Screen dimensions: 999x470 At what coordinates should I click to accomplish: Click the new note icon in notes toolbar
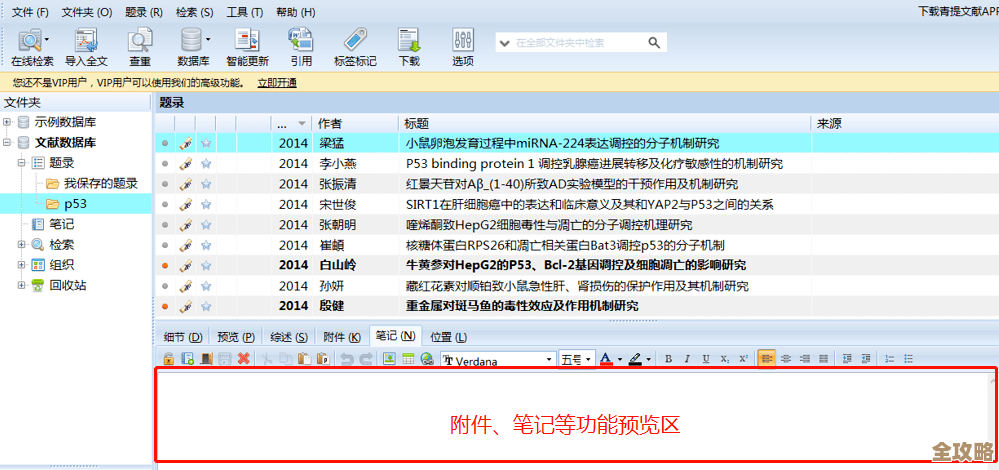(187, 359)
